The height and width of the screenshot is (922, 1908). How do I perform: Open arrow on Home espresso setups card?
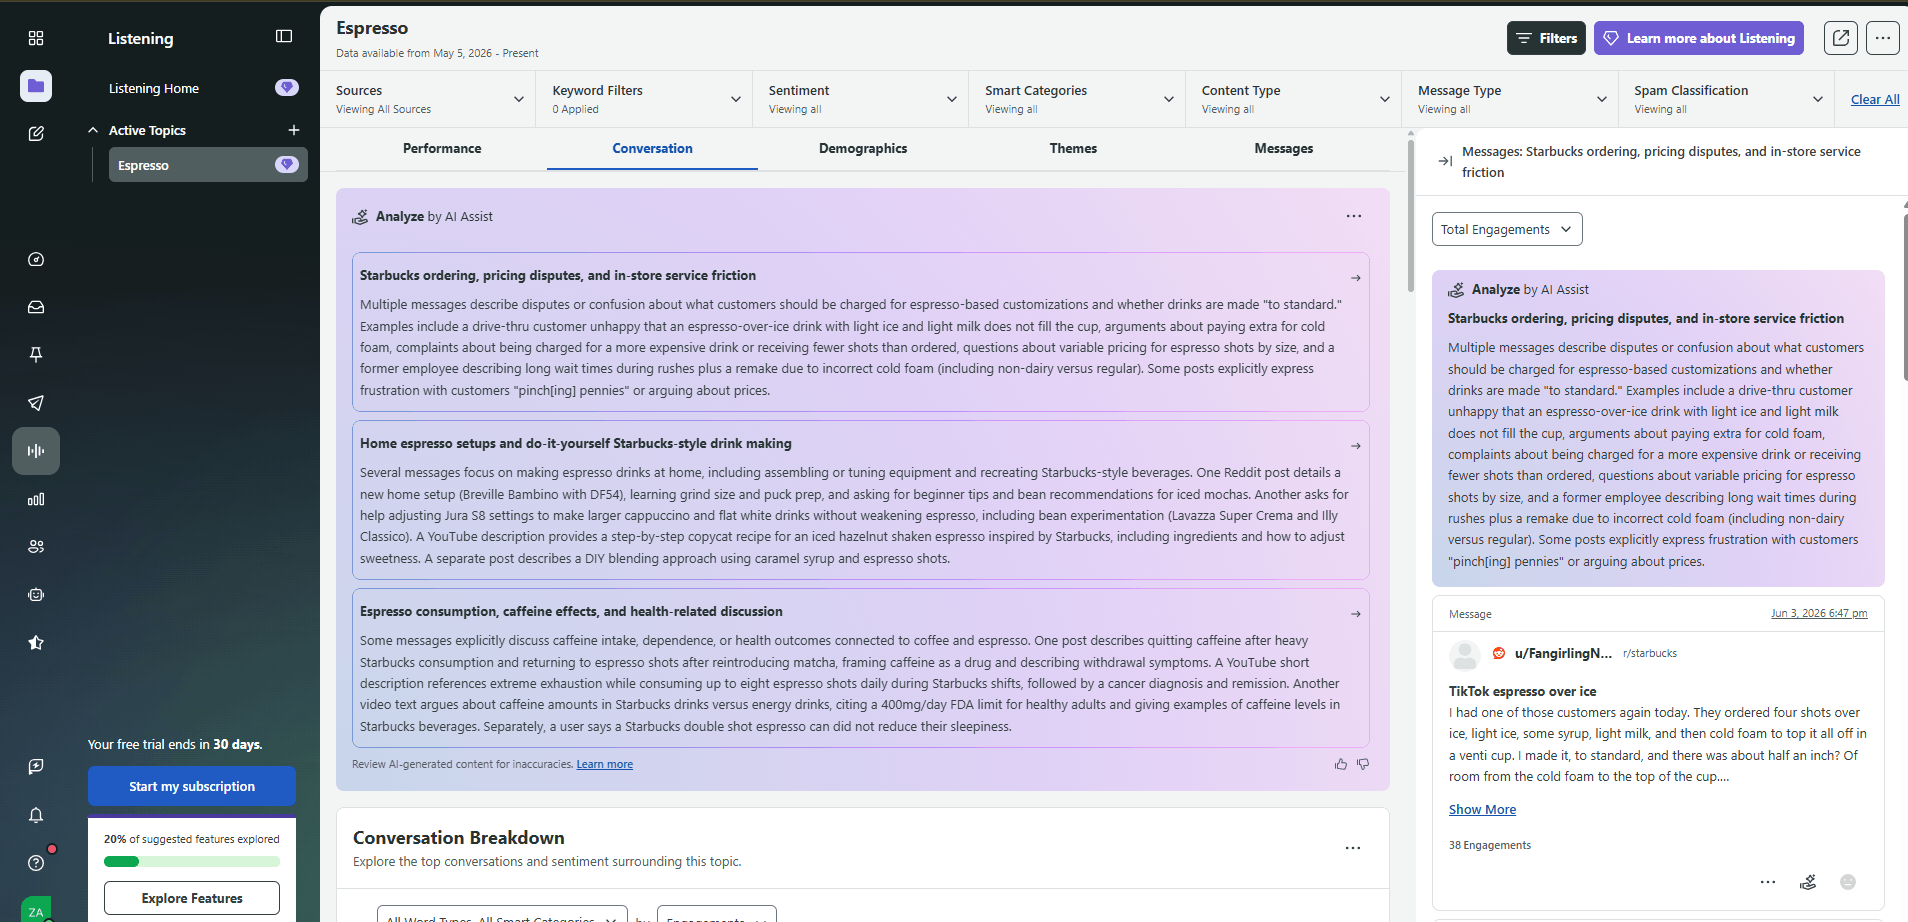tap(1356, 446)
